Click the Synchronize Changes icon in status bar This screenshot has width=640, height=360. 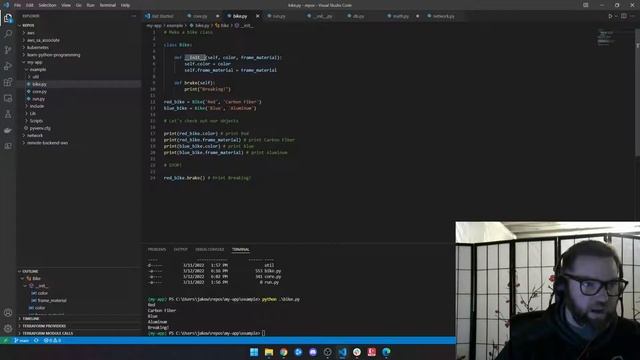[x=36, y=340]
